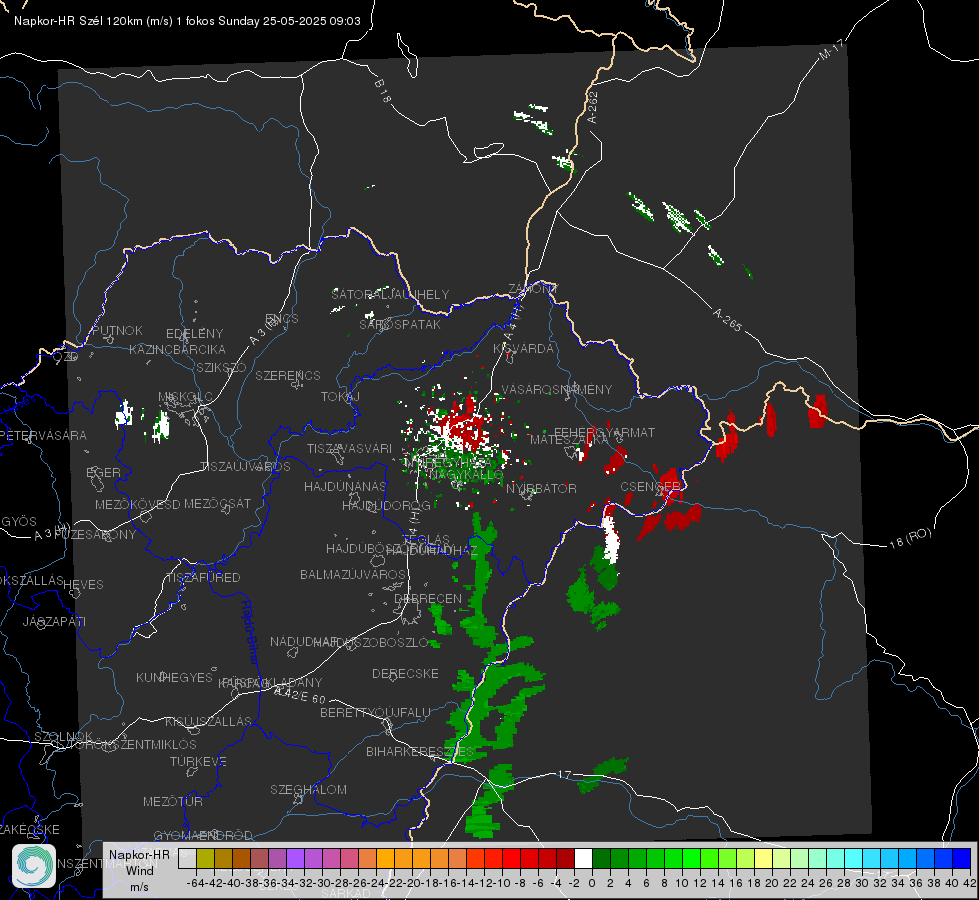Pick the dark green swatch between 0 and 2

coord(601,858)
